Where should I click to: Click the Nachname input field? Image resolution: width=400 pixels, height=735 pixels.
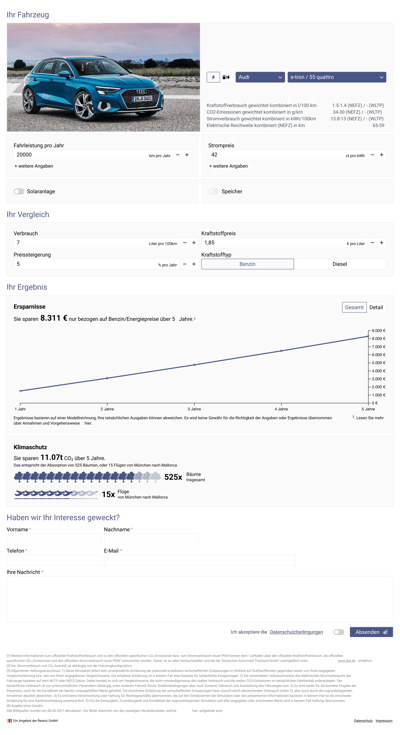coord(151,539)
